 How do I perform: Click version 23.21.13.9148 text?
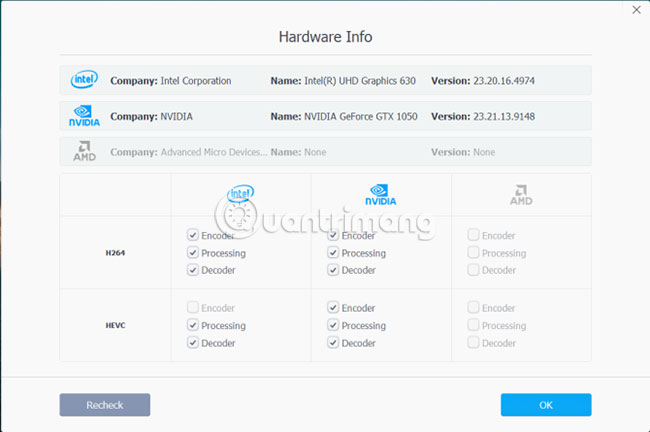(x=504, y=116)
